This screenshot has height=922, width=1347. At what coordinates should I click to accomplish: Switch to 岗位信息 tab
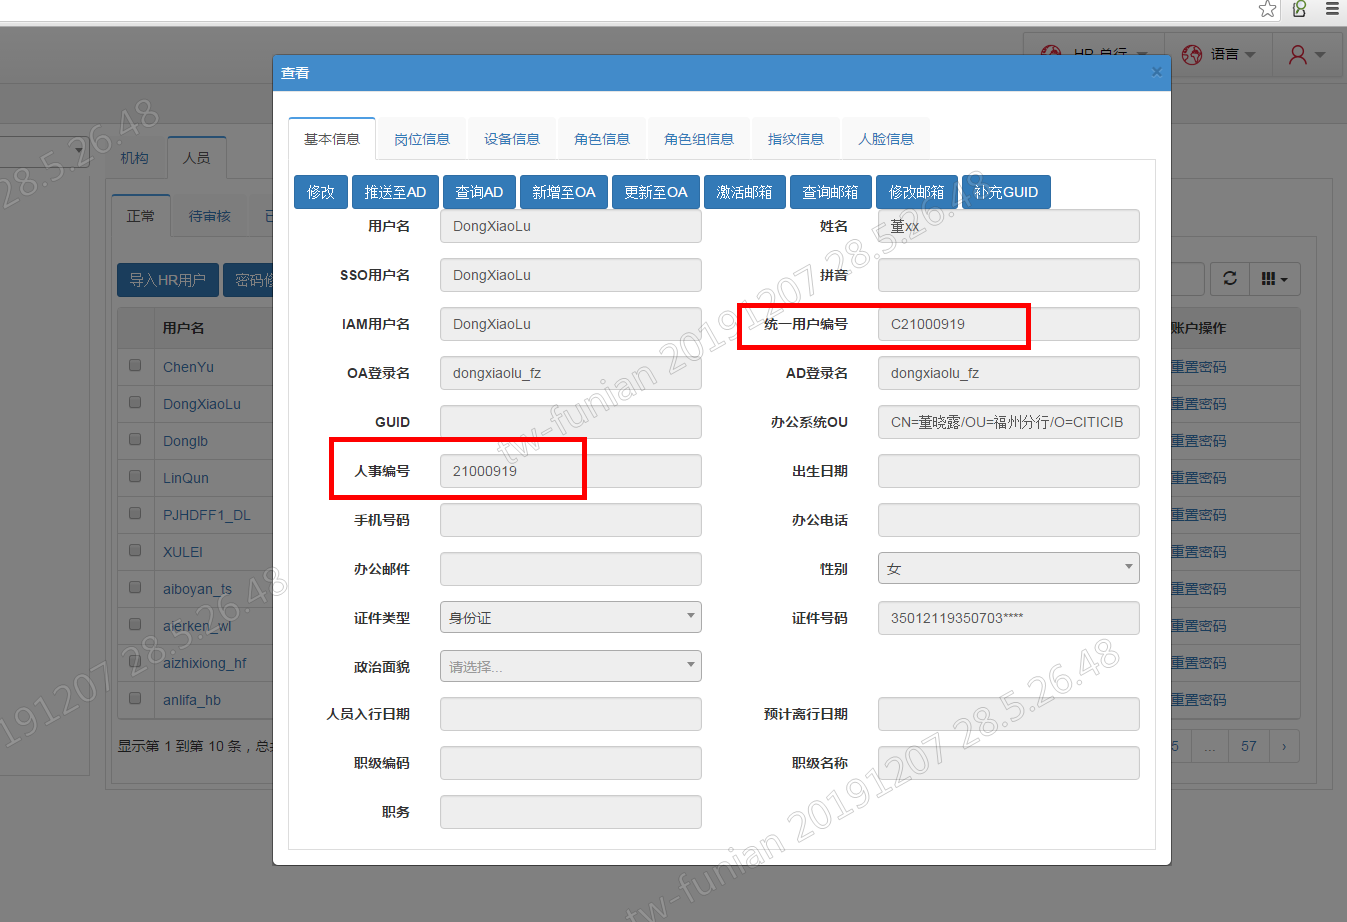[x=422, y=139]
